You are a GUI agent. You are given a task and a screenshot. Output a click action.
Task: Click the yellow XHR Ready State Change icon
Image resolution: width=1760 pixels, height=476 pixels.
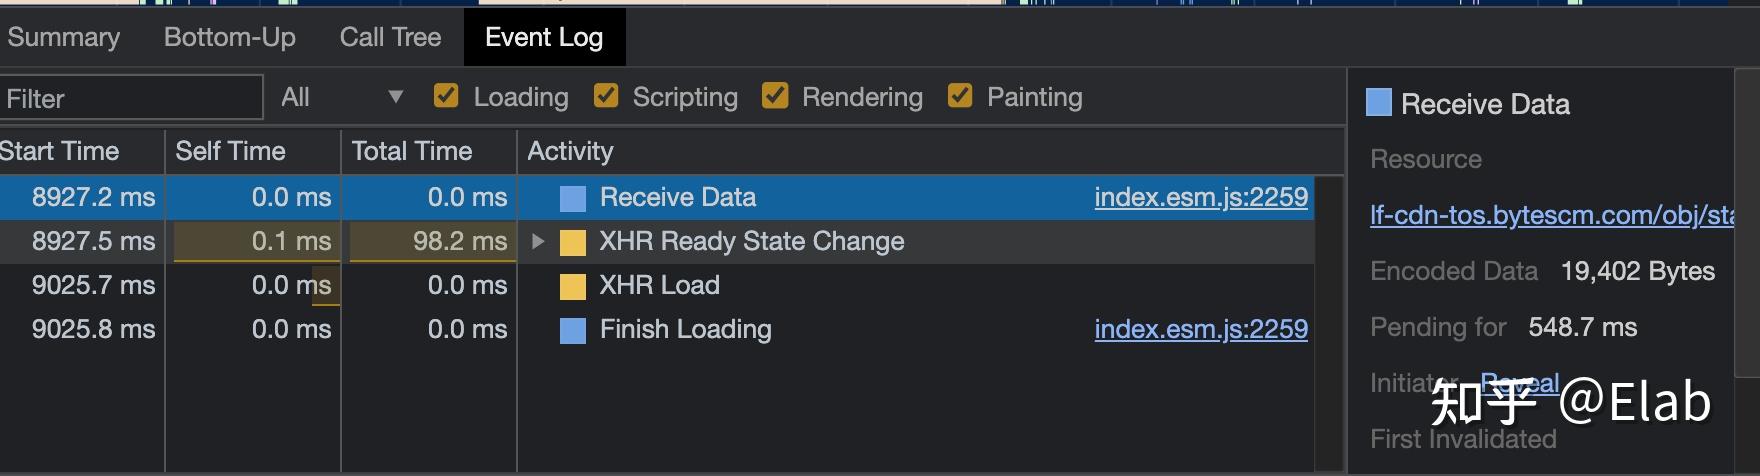point(573,242)
